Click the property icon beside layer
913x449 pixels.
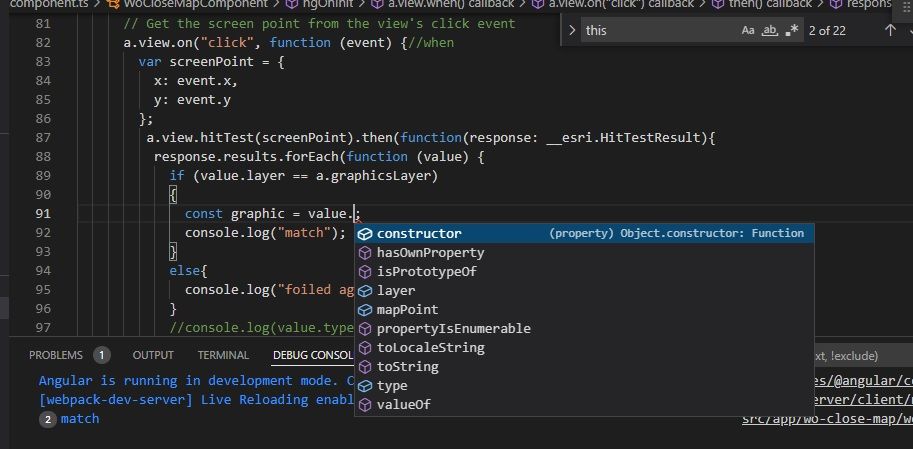[365, 291]
